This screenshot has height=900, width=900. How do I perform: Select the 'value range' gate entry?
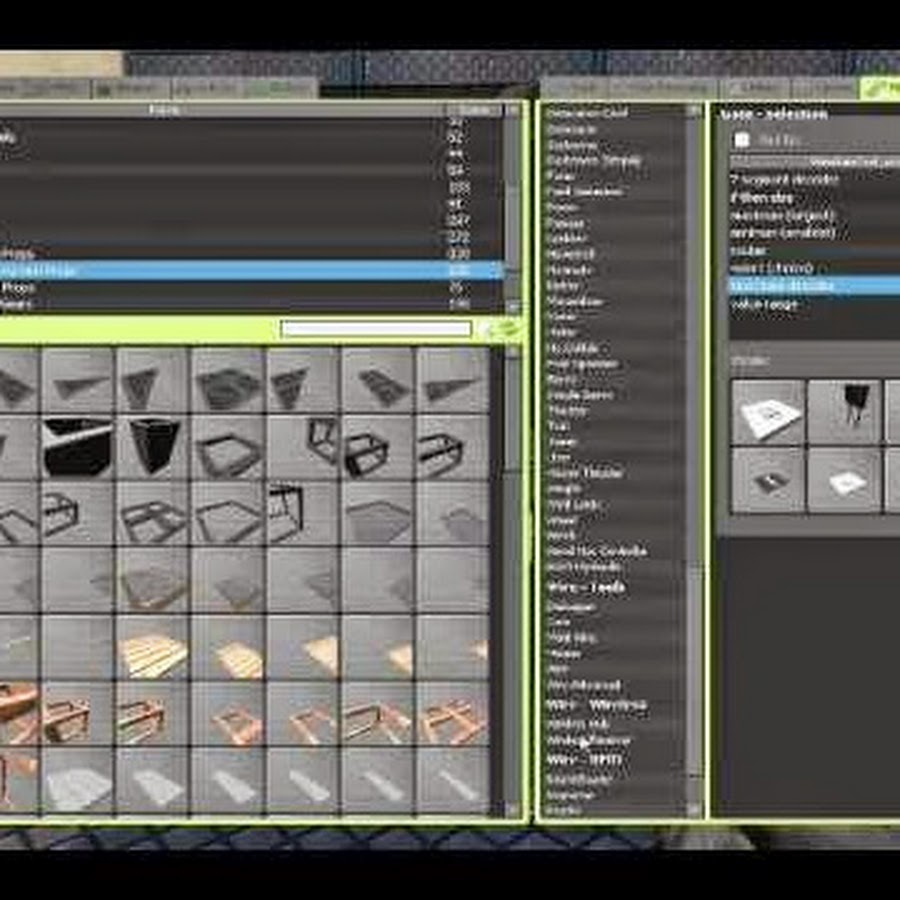click(x=765, y=304)
